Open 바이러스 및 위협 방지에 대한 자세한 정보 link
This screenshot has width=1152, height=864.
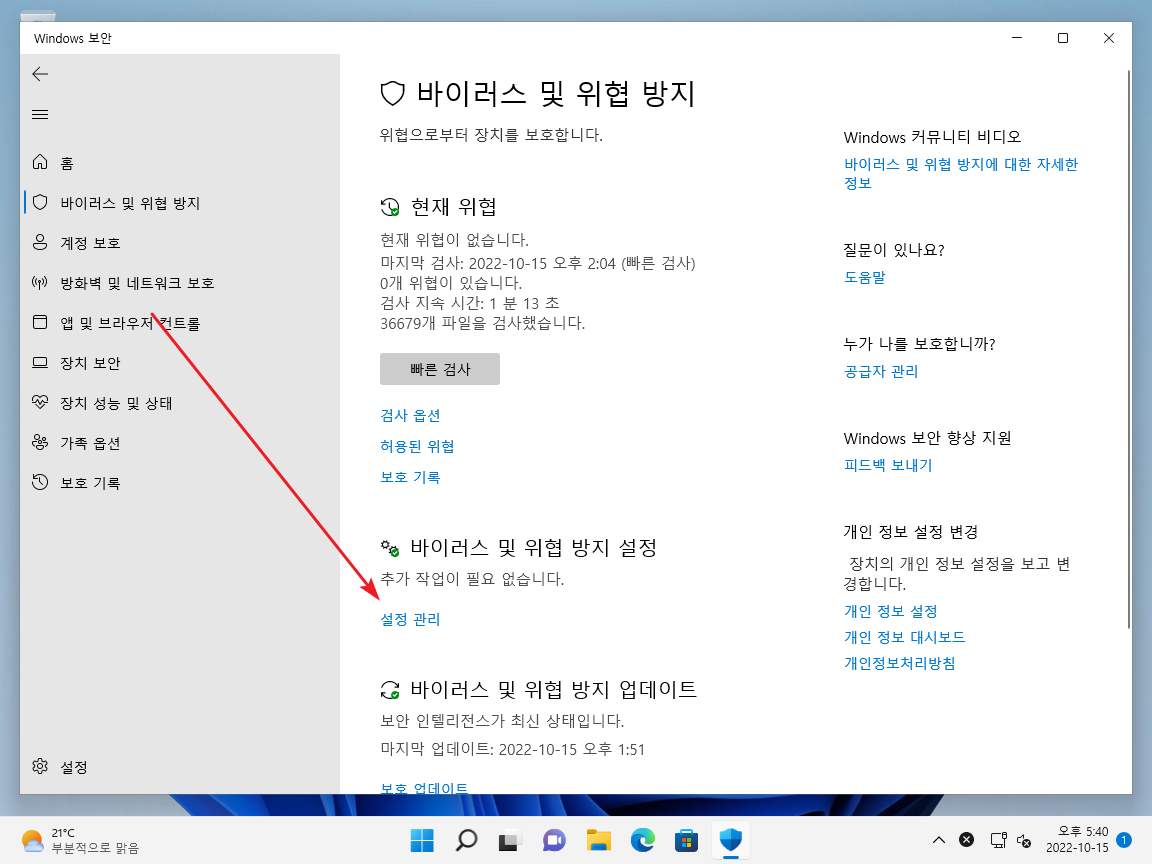coord(960,173)
